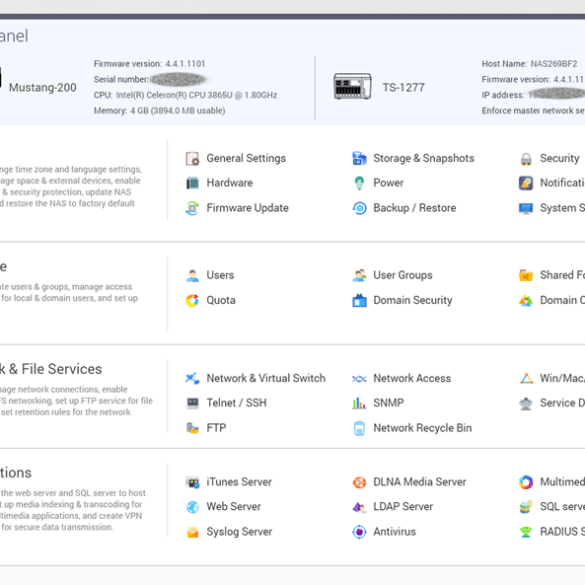Open the Notification Center icon
This screenshot has height=585, width=585.
526,183
